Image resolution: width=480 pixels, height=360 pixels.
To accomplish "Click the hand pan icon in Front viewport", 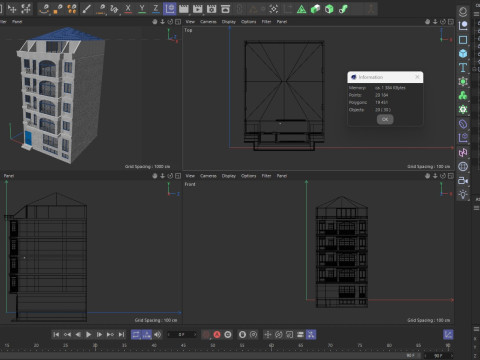I will pos(428,176).
